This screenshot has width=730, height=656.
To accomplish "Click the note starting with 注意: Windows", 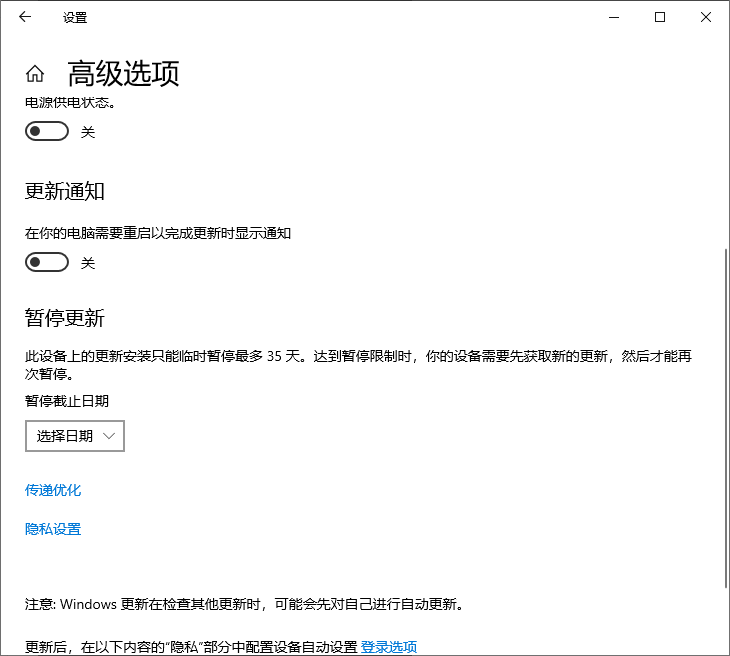I will point(244,604).
